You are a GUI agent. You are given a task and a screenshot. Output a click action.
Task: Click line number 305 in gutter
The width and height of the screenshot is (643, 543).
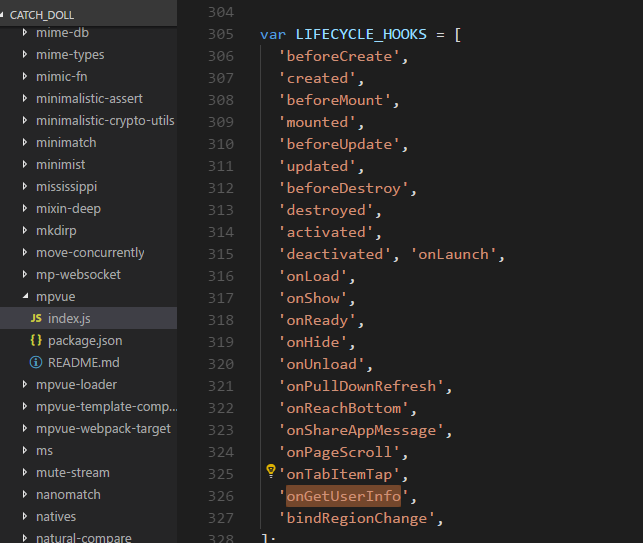218,34
